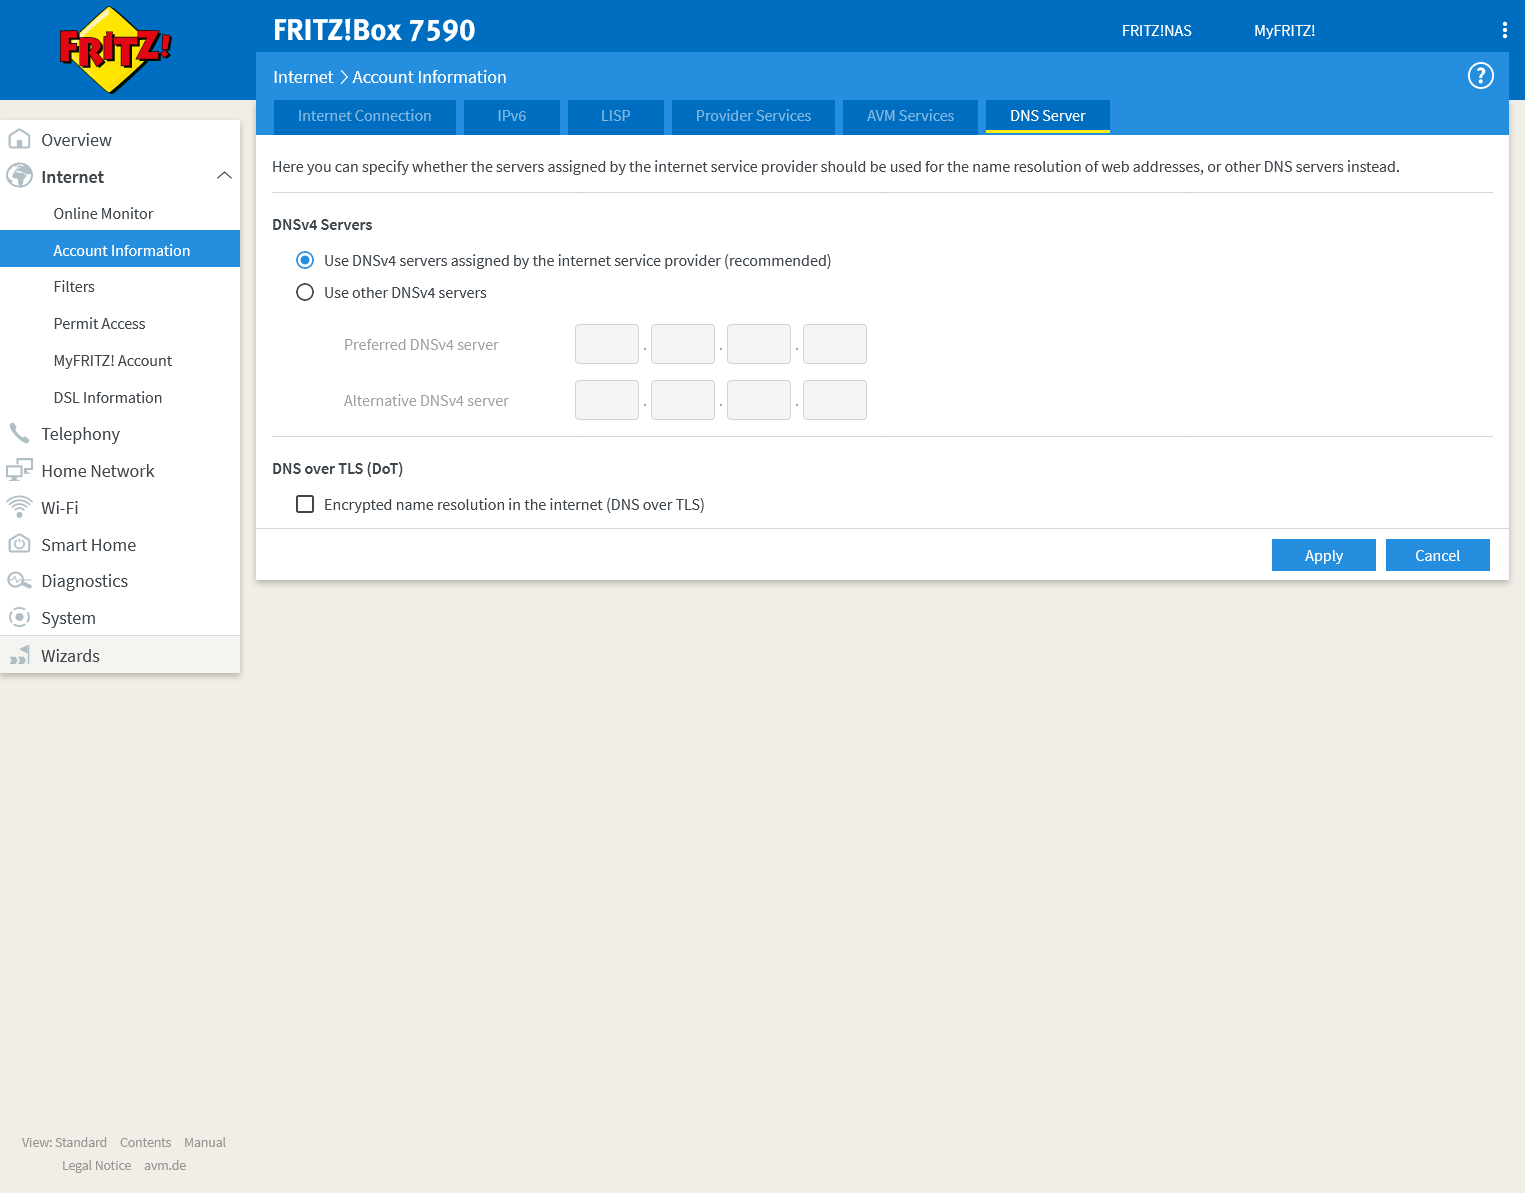Select the DNS Server tab
The image size is (1525, 1193).
coord(1047,116)
